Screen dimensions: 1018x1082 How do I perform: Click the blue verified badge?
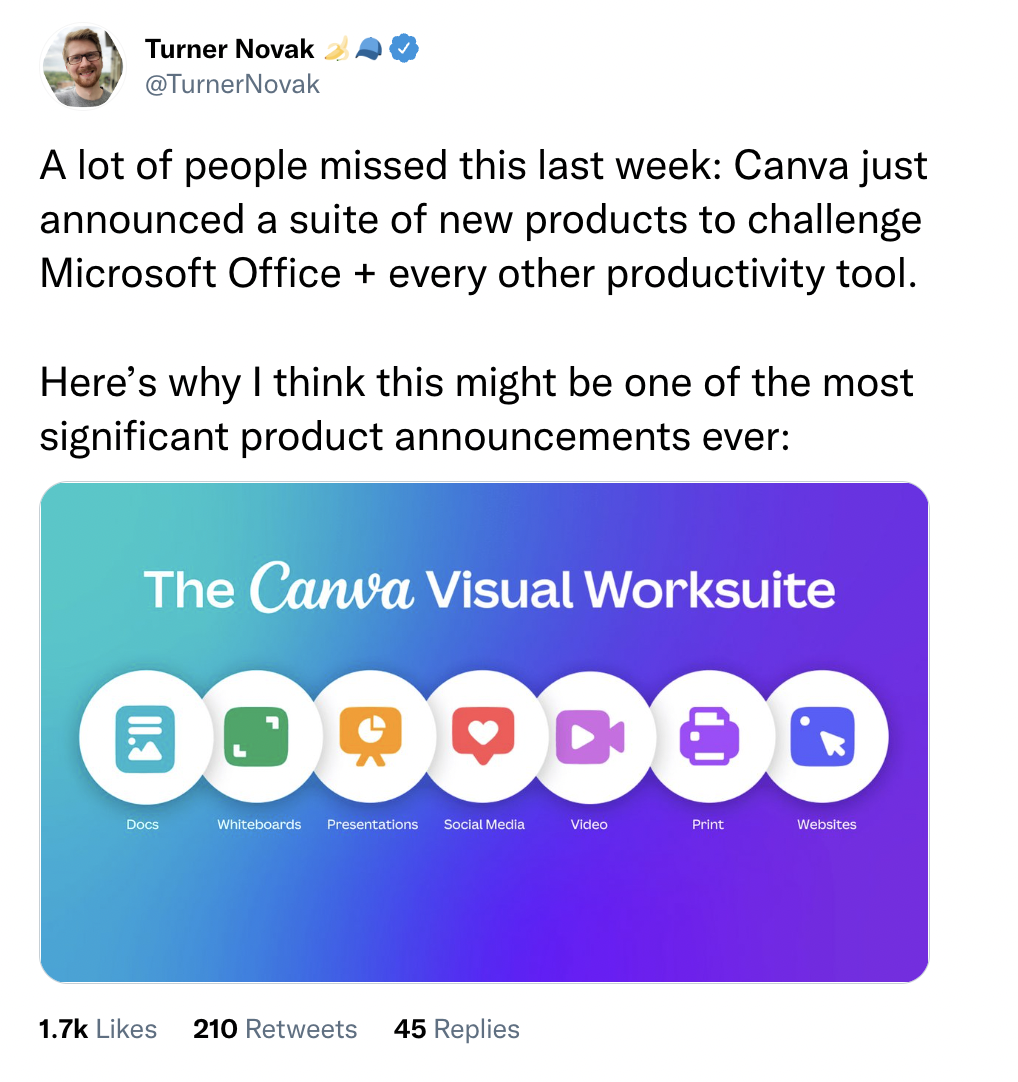click(x=404, y=48)
